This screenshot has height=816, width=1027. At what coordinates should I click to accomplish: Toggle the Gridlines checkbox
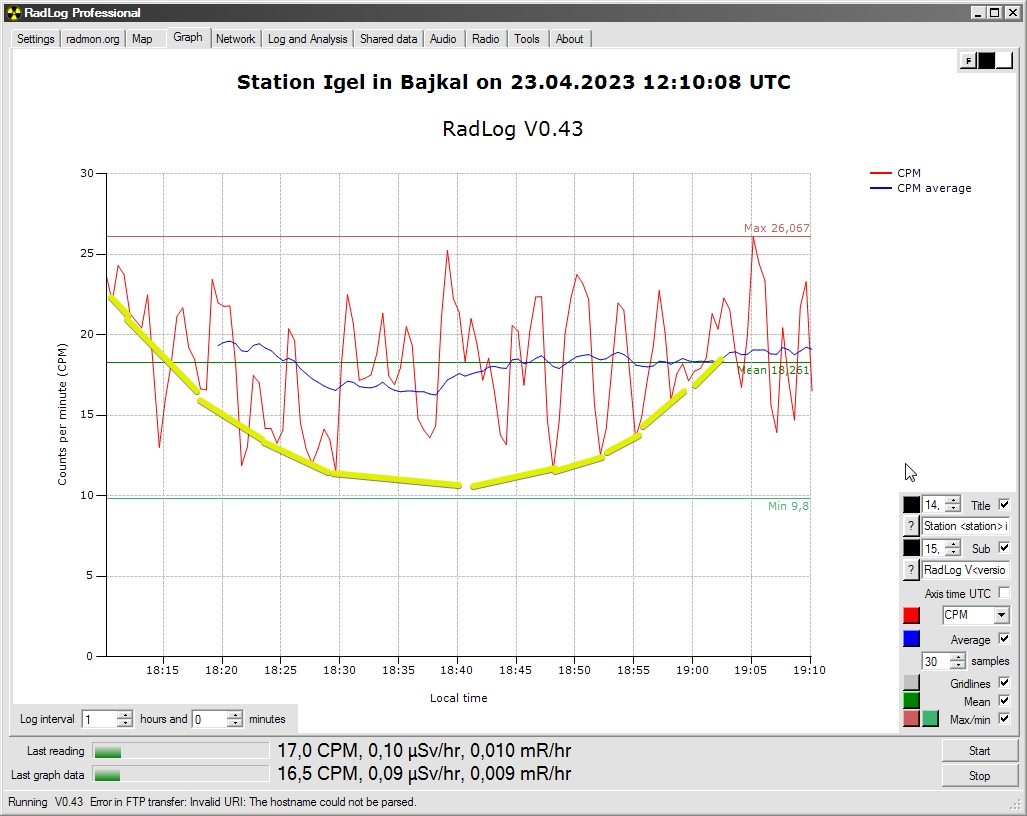click(1004, 682)
